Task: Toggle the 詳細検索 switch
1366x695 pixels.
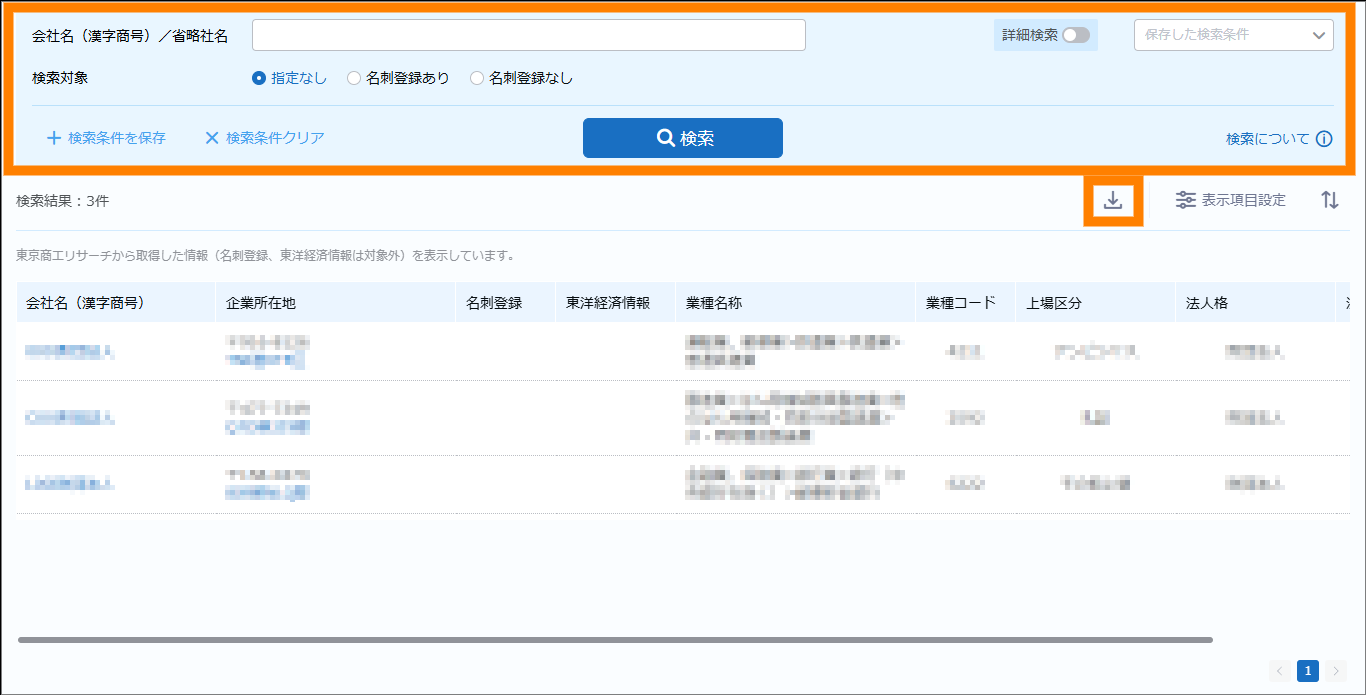Action: pyautogui.click(x=1076, y=35)
